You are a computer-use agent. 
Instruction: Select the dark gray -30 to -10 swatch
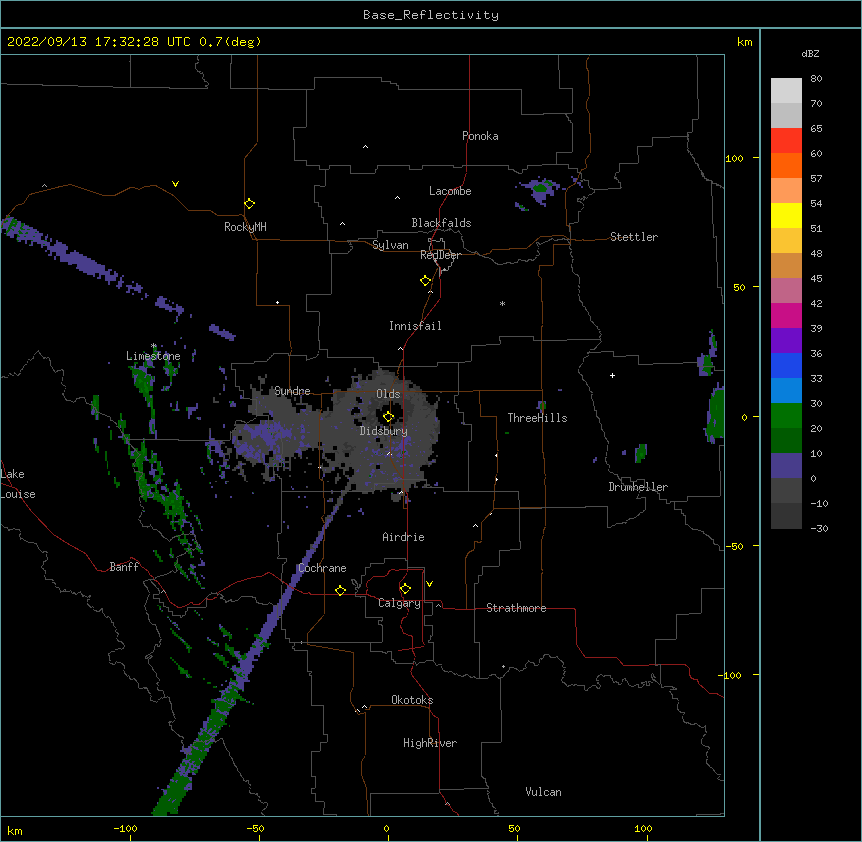[786, 516]
